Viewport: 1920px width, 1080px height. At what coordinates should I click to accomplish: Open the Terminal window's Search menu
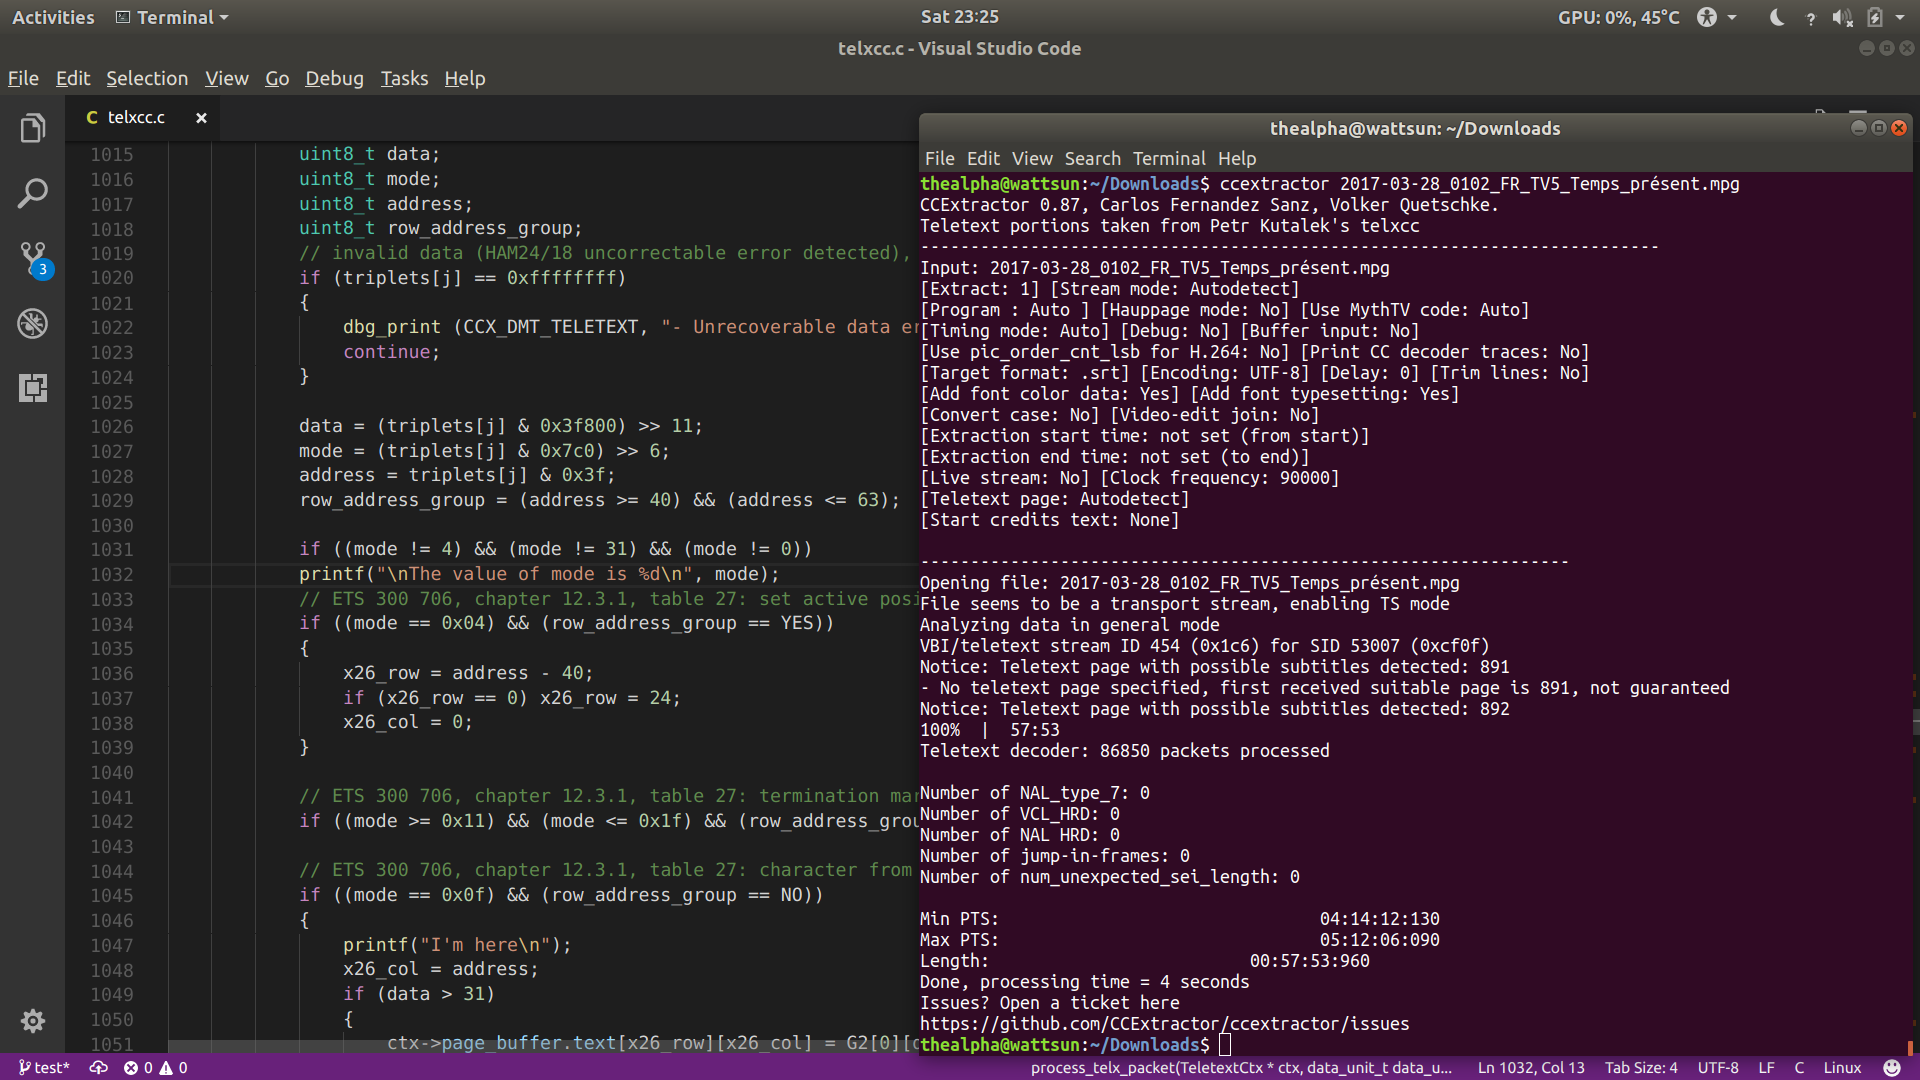click(1092, 158)
